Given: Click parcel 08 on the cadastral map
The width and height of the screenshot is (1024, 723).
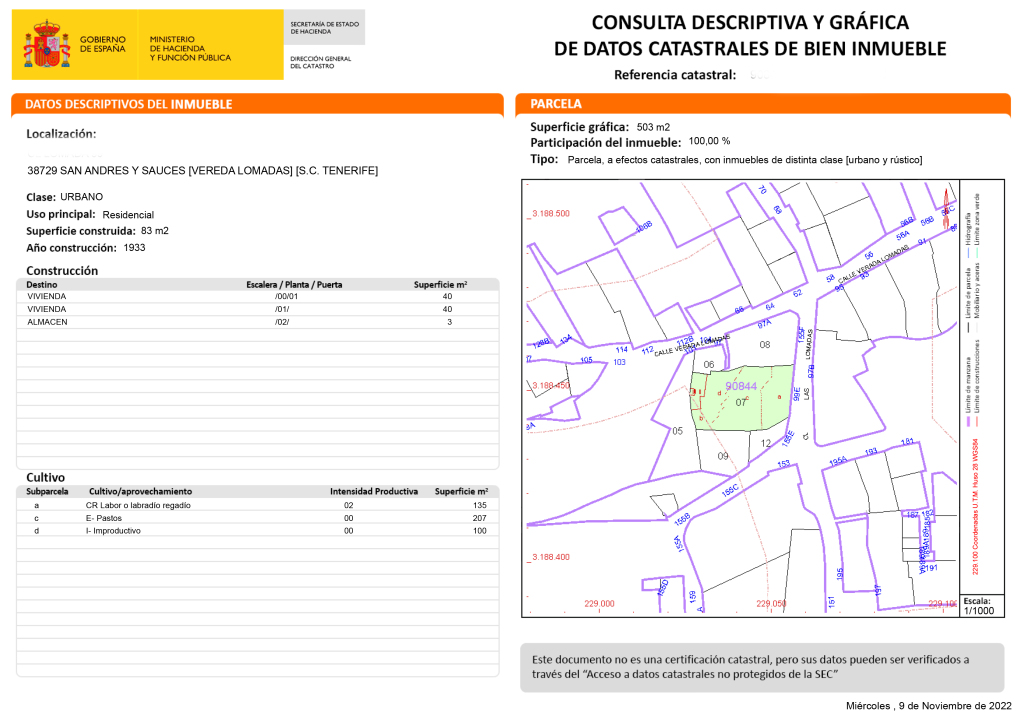Looking at the screenshot, I should [x=765, y=345].
